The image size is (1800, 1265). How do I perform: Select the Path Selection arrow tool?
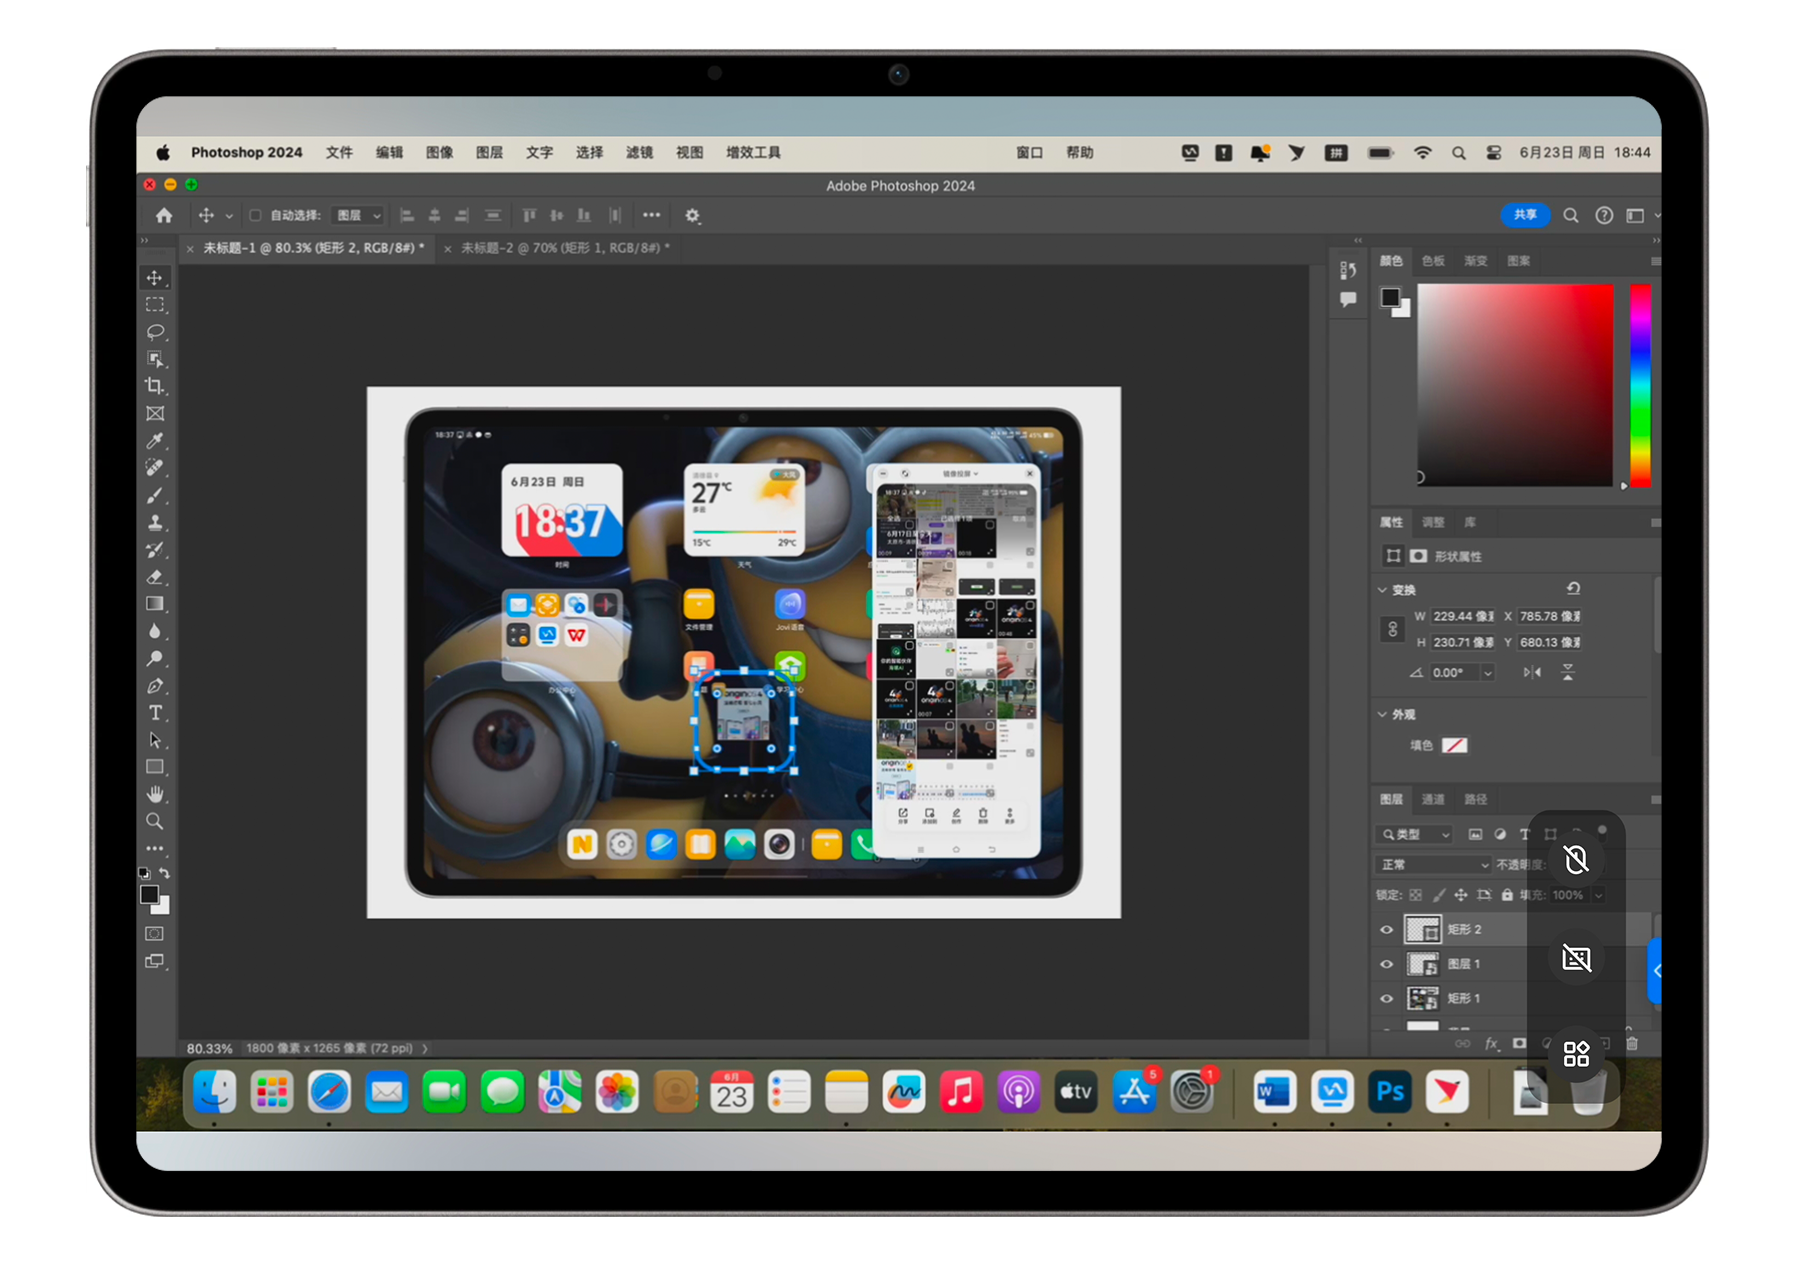click(x=155, y=740)
